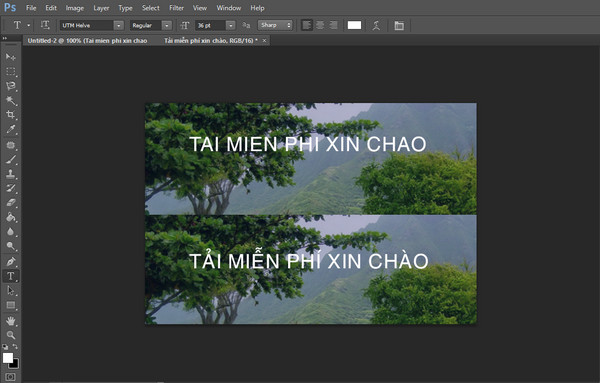Click the black background color swatch
This screenshot has width=600, height=383.
tap(15, 365)
